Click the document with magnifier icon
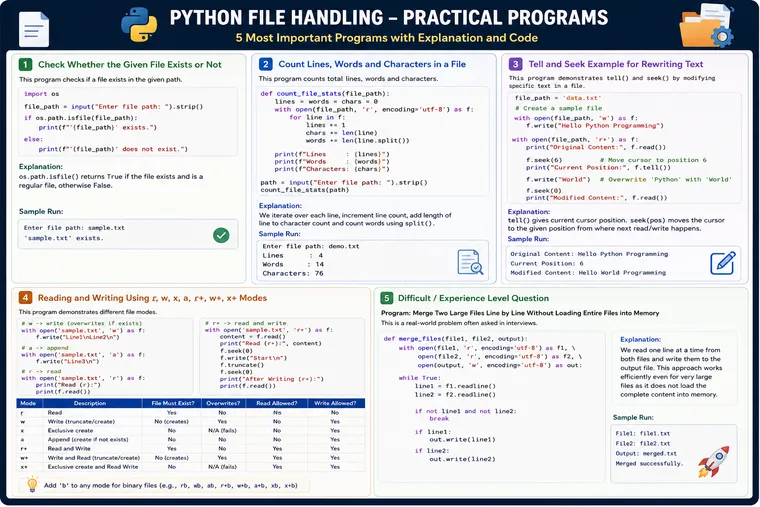 tap(470, 262)
